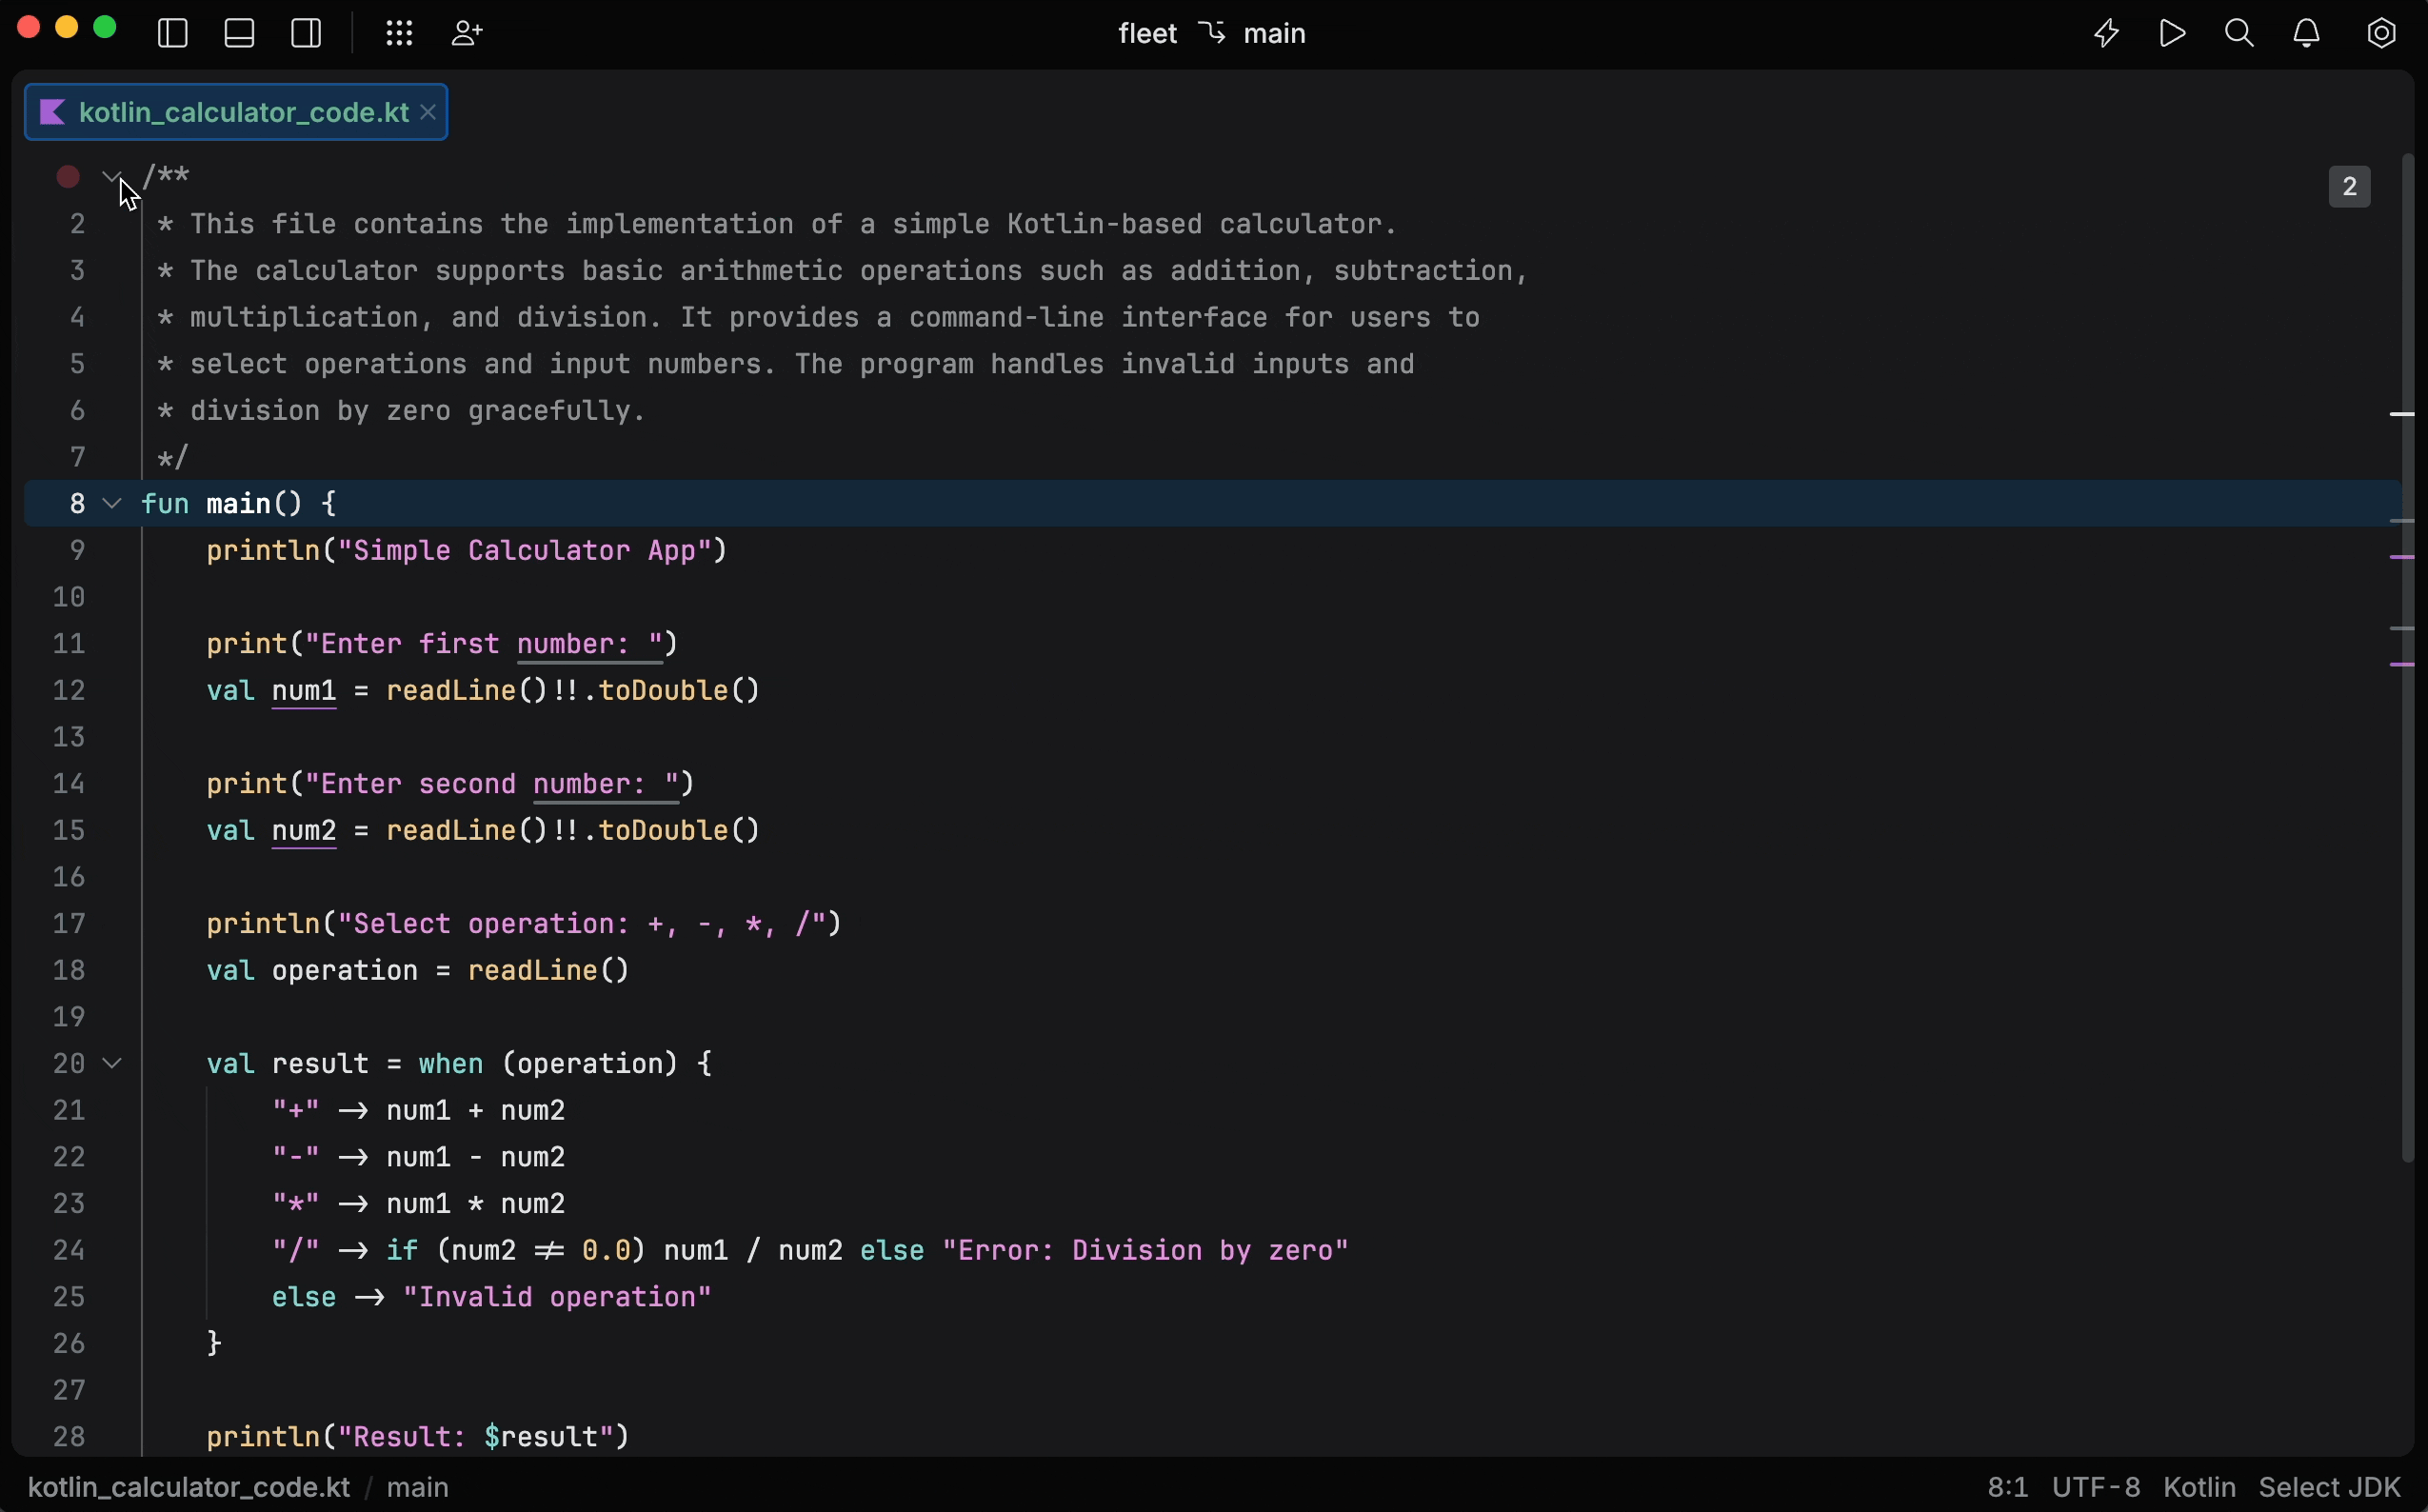Open settings using the gear icon

2379,33
